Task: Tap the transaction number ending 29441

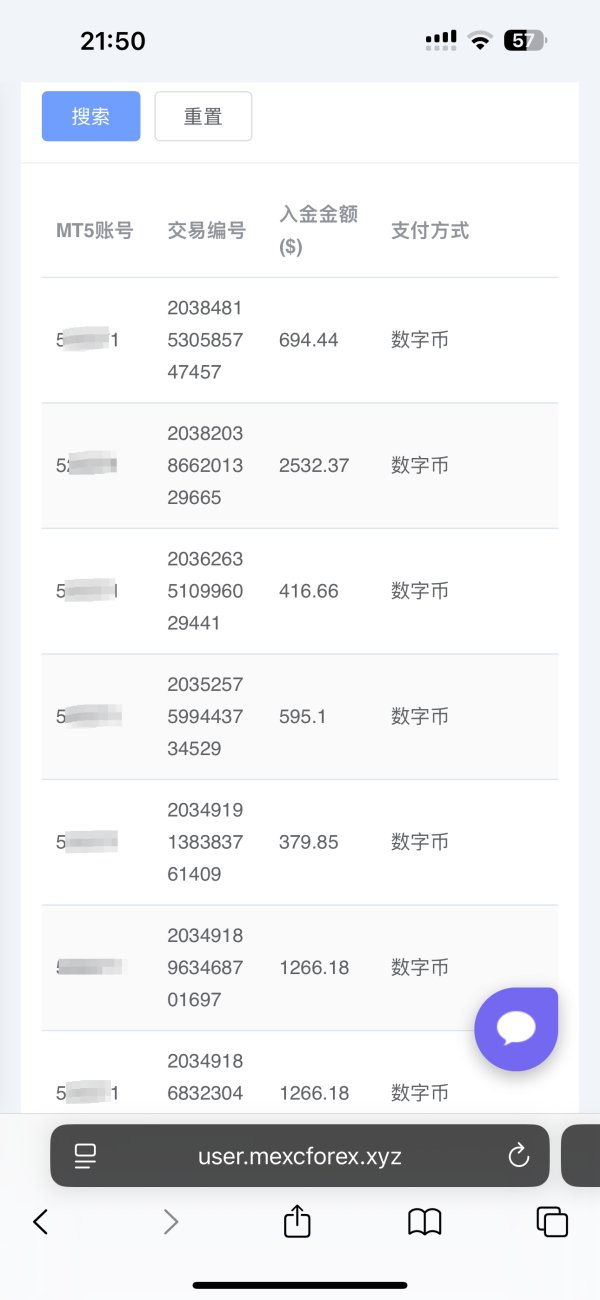Action: click(205, 591)
